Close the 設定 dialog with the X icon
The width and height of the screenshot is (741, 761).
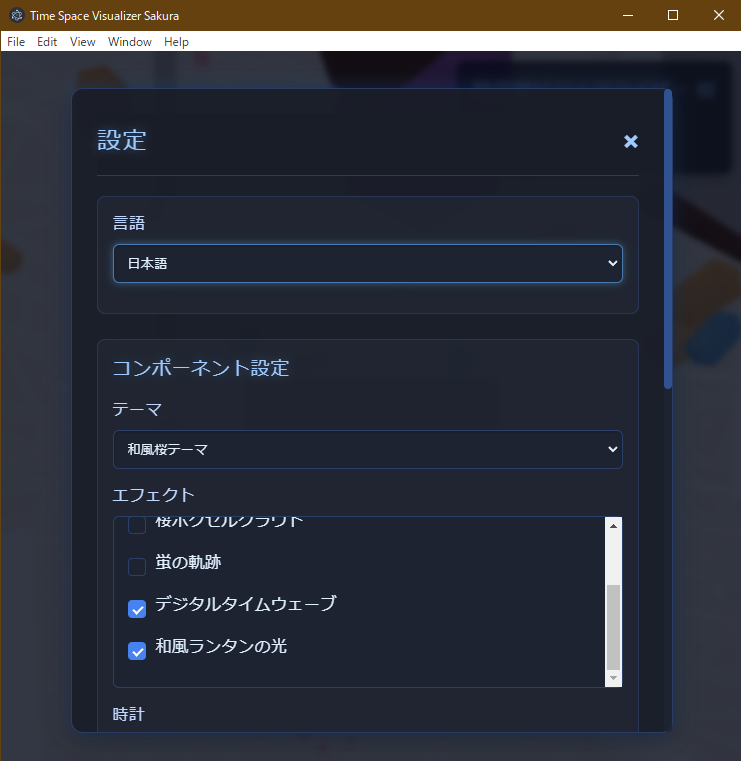click(x=630, y=141)
